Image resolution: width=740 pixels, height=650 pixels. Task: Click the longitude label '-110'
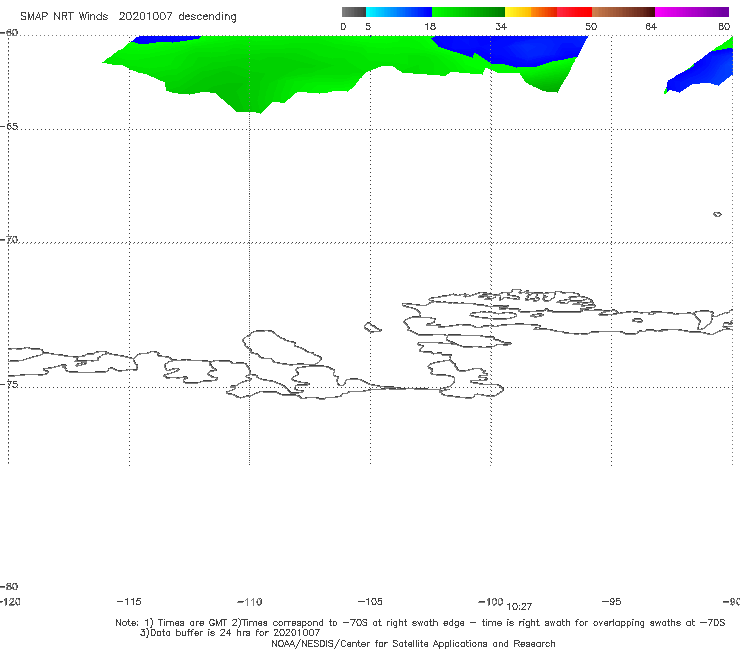pos(250,602)
